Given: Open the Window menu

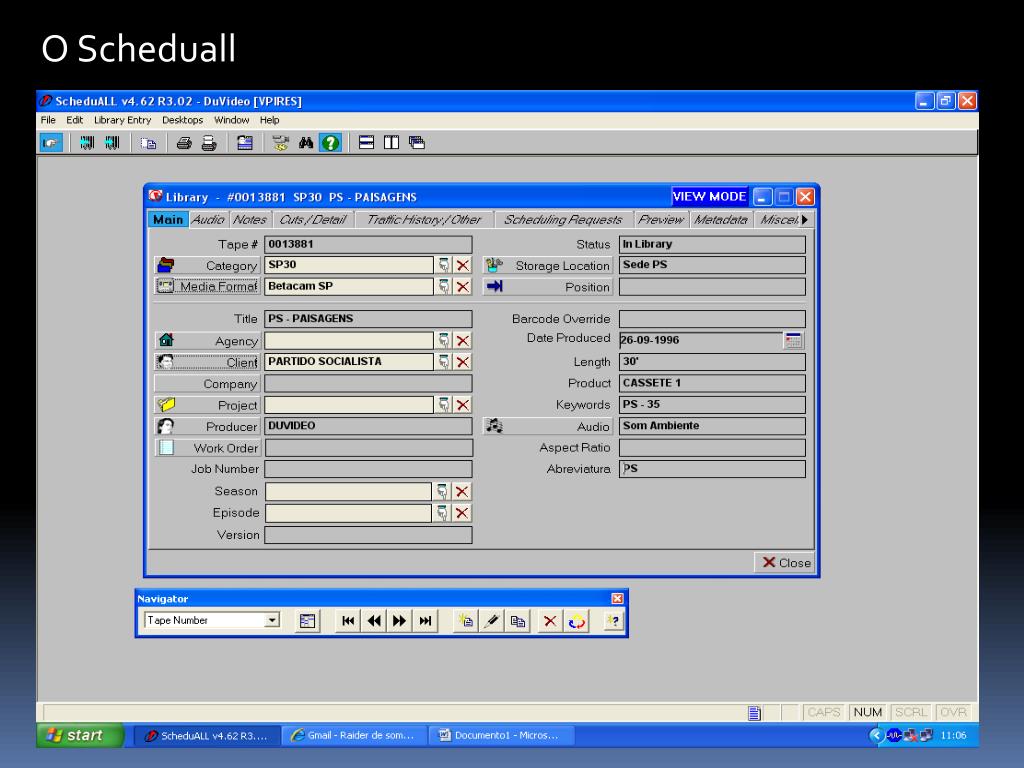Looking at the screenshot, I should (232, 120).
